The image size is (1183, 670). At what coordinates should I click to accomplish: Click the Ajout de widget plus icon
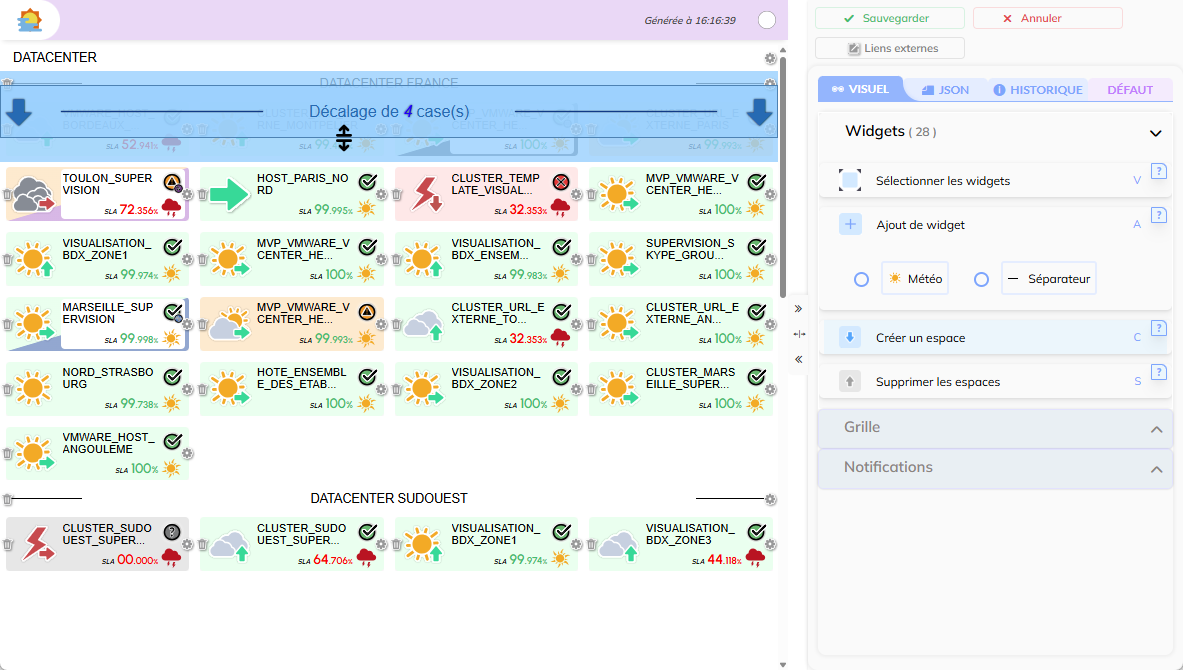pos(850,225)
